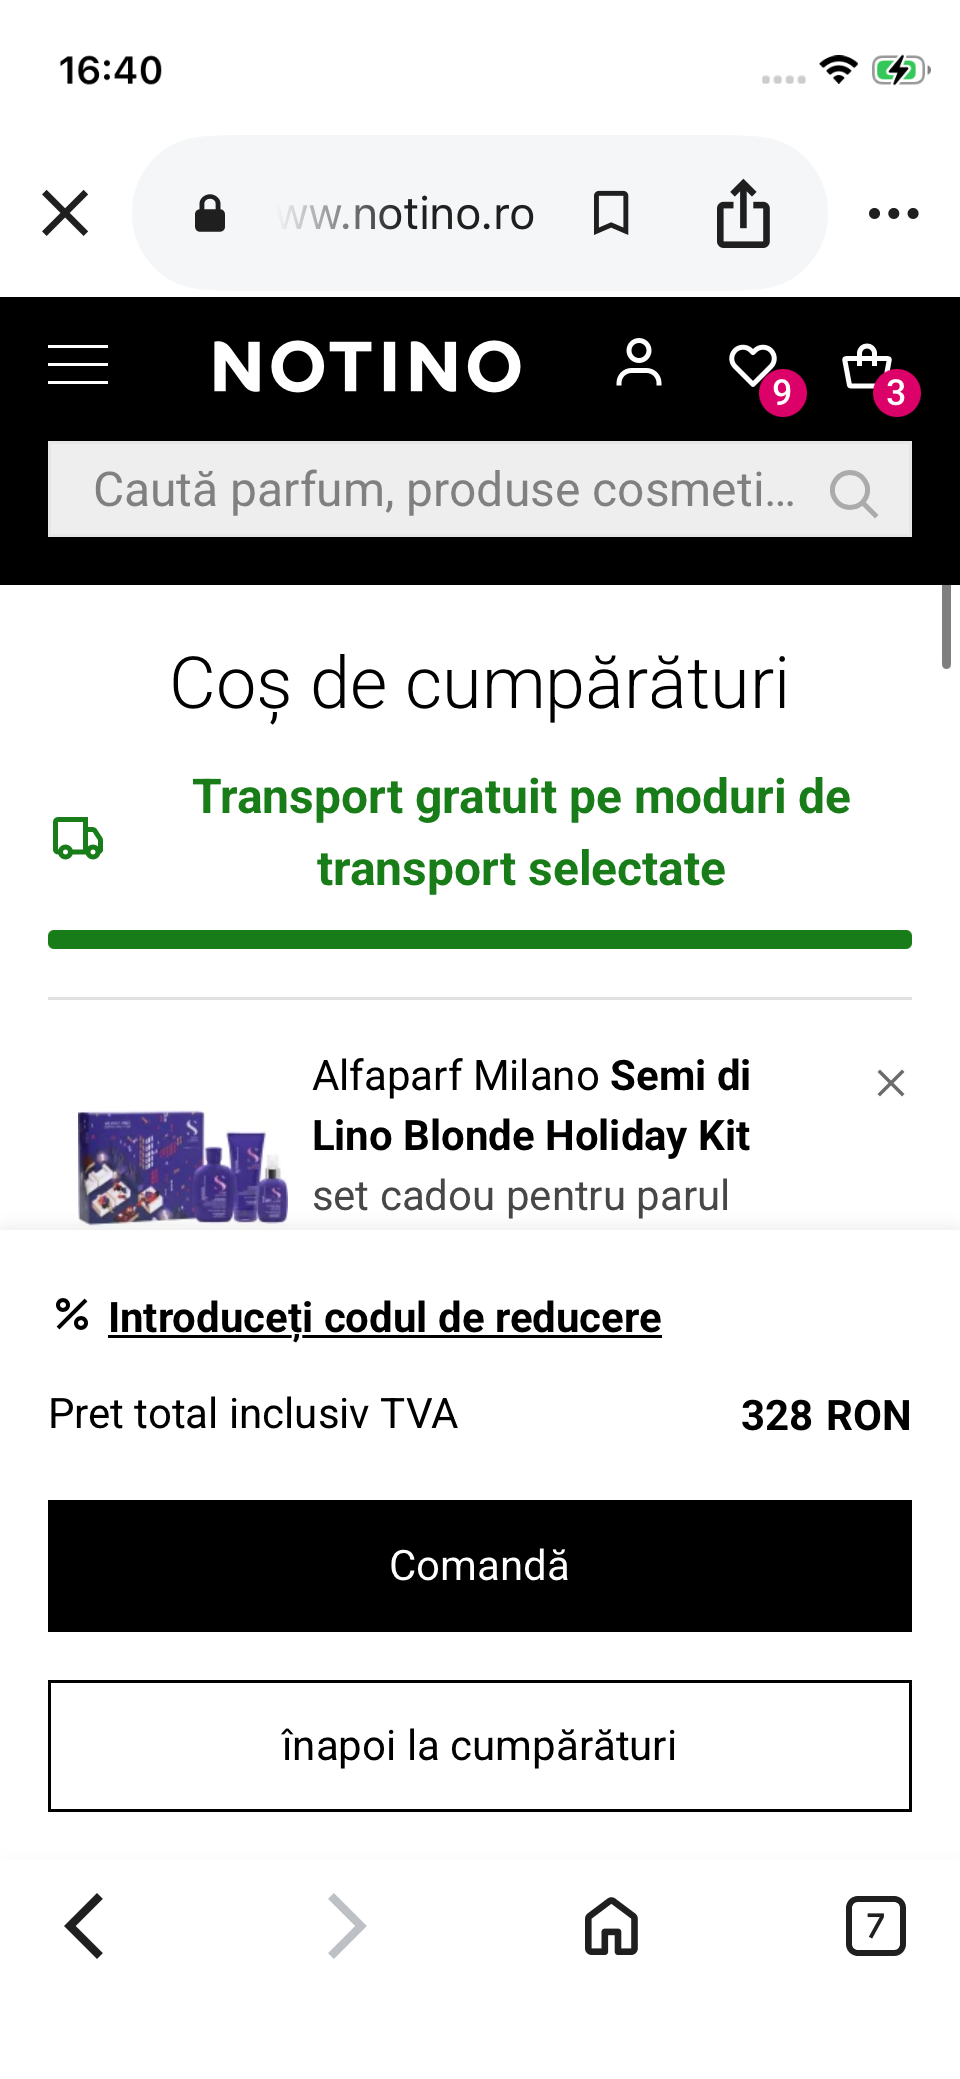Open the hamburger navigation menu
Image resolution: width=960 pixels, height=2079 pixels.
[78, 365]
